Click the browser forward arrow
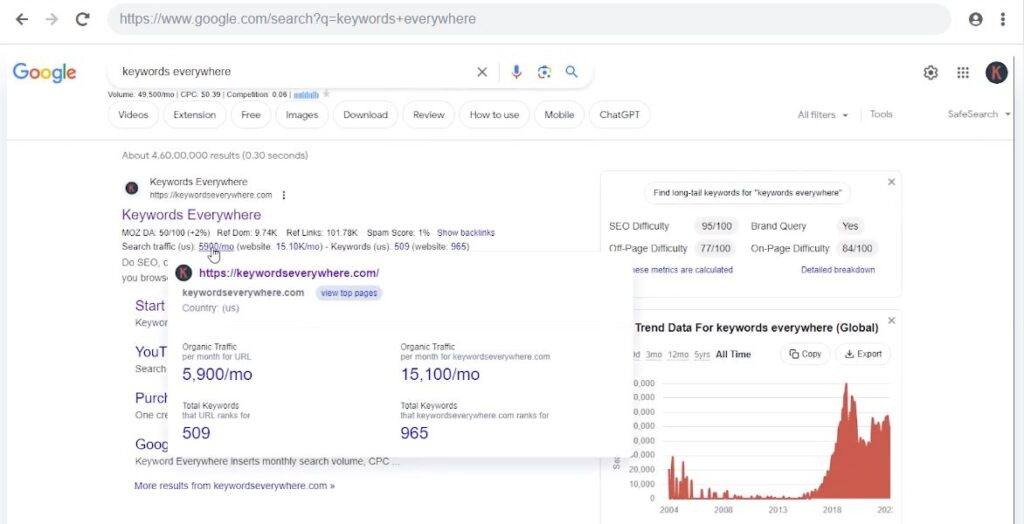The width and height of the screenshot is (1024, 524). coord(52,19)
